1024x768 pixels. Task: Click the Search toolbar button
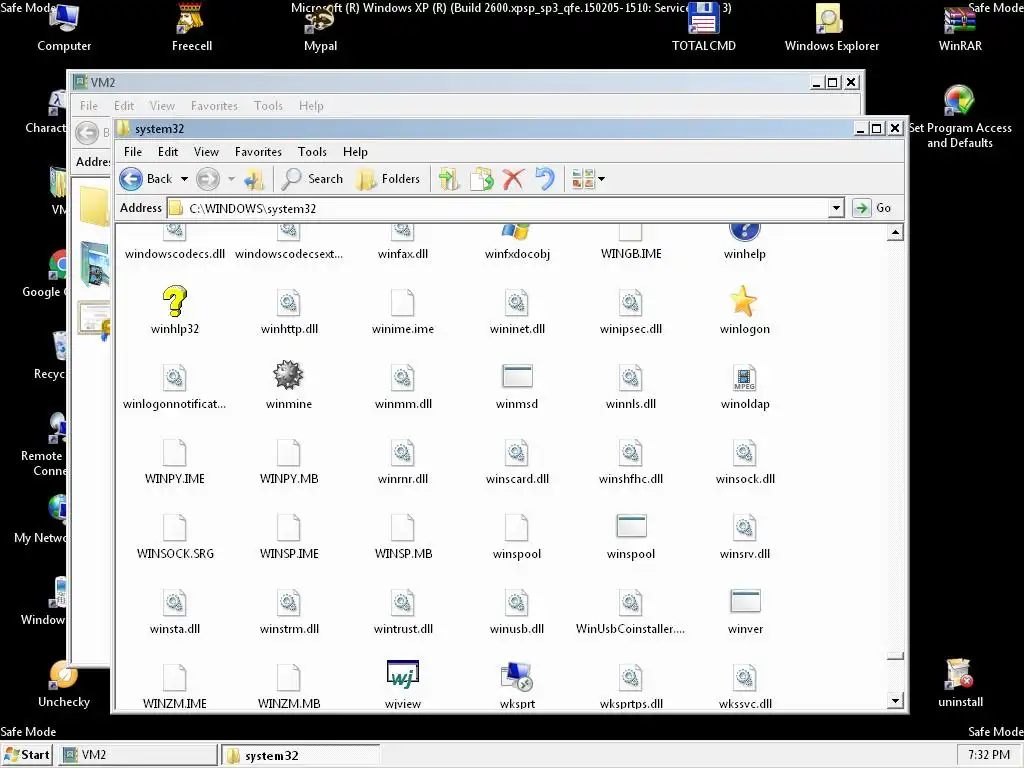(x=312, y=179)
